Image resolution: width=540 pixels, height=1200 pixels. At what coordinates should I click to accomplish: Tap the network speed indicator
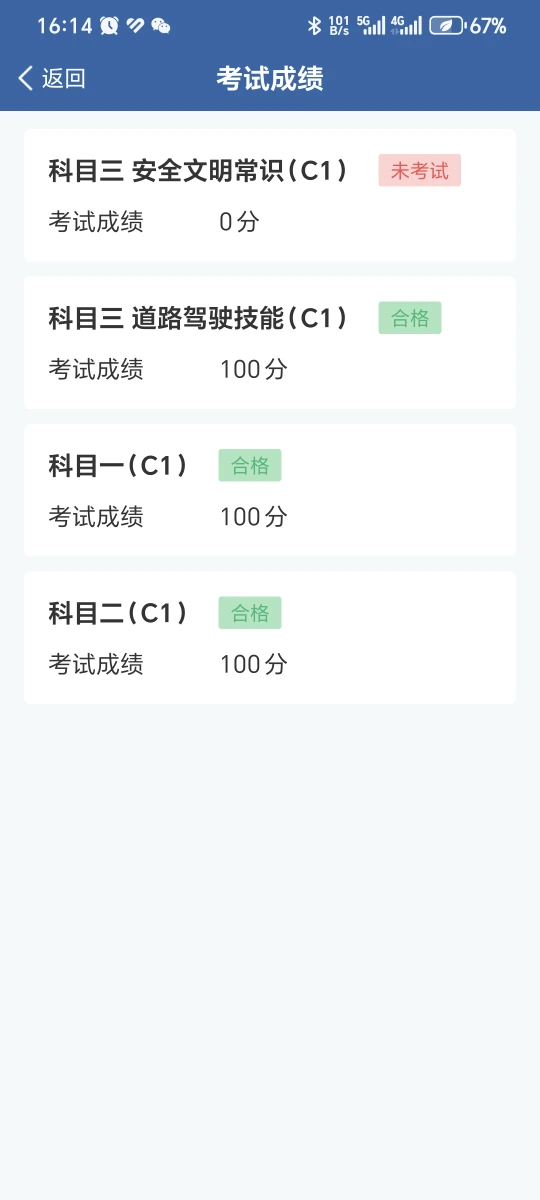pos(339,26)
